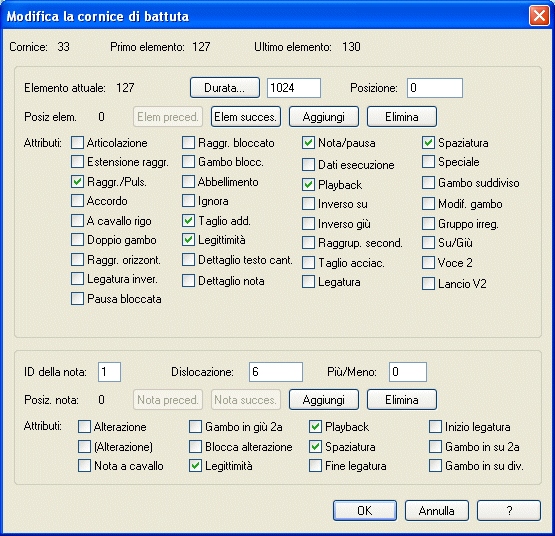Screen dimensions: 555x536
Task: Open help with the ? button
Action: (509, 511)
